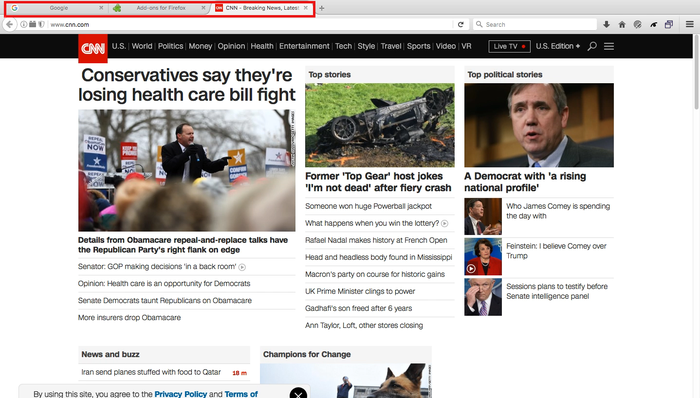This screenshot has width=700, height=398.
Task: Click the www.cnn.com address bar
Action: pyautogui.click(x=250, y=25)
